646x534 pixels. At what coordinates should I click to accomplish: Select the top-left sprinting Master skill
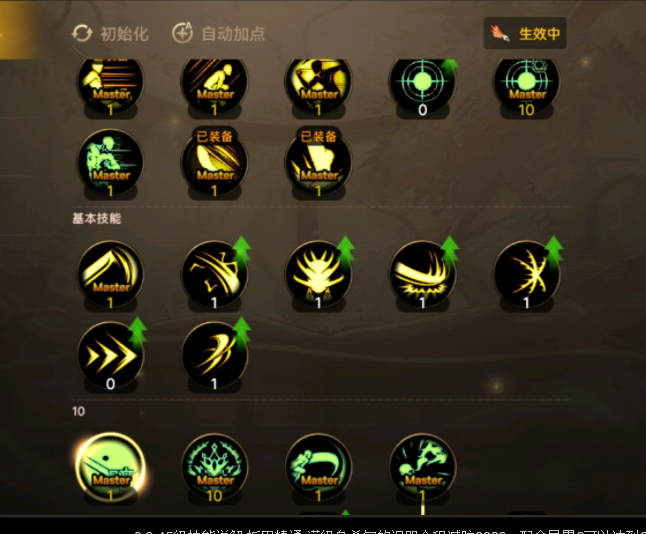[x=110, y=84]
